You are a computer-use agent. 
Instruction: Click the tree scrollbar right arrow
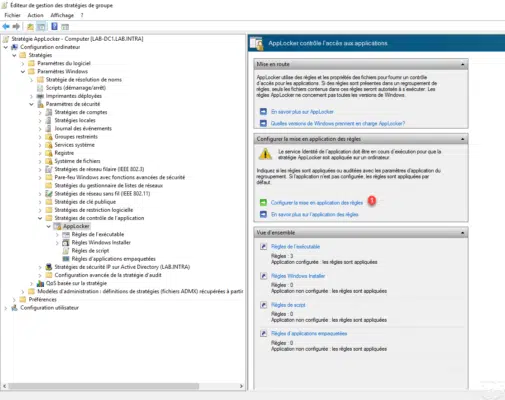[x=241, y=386]
